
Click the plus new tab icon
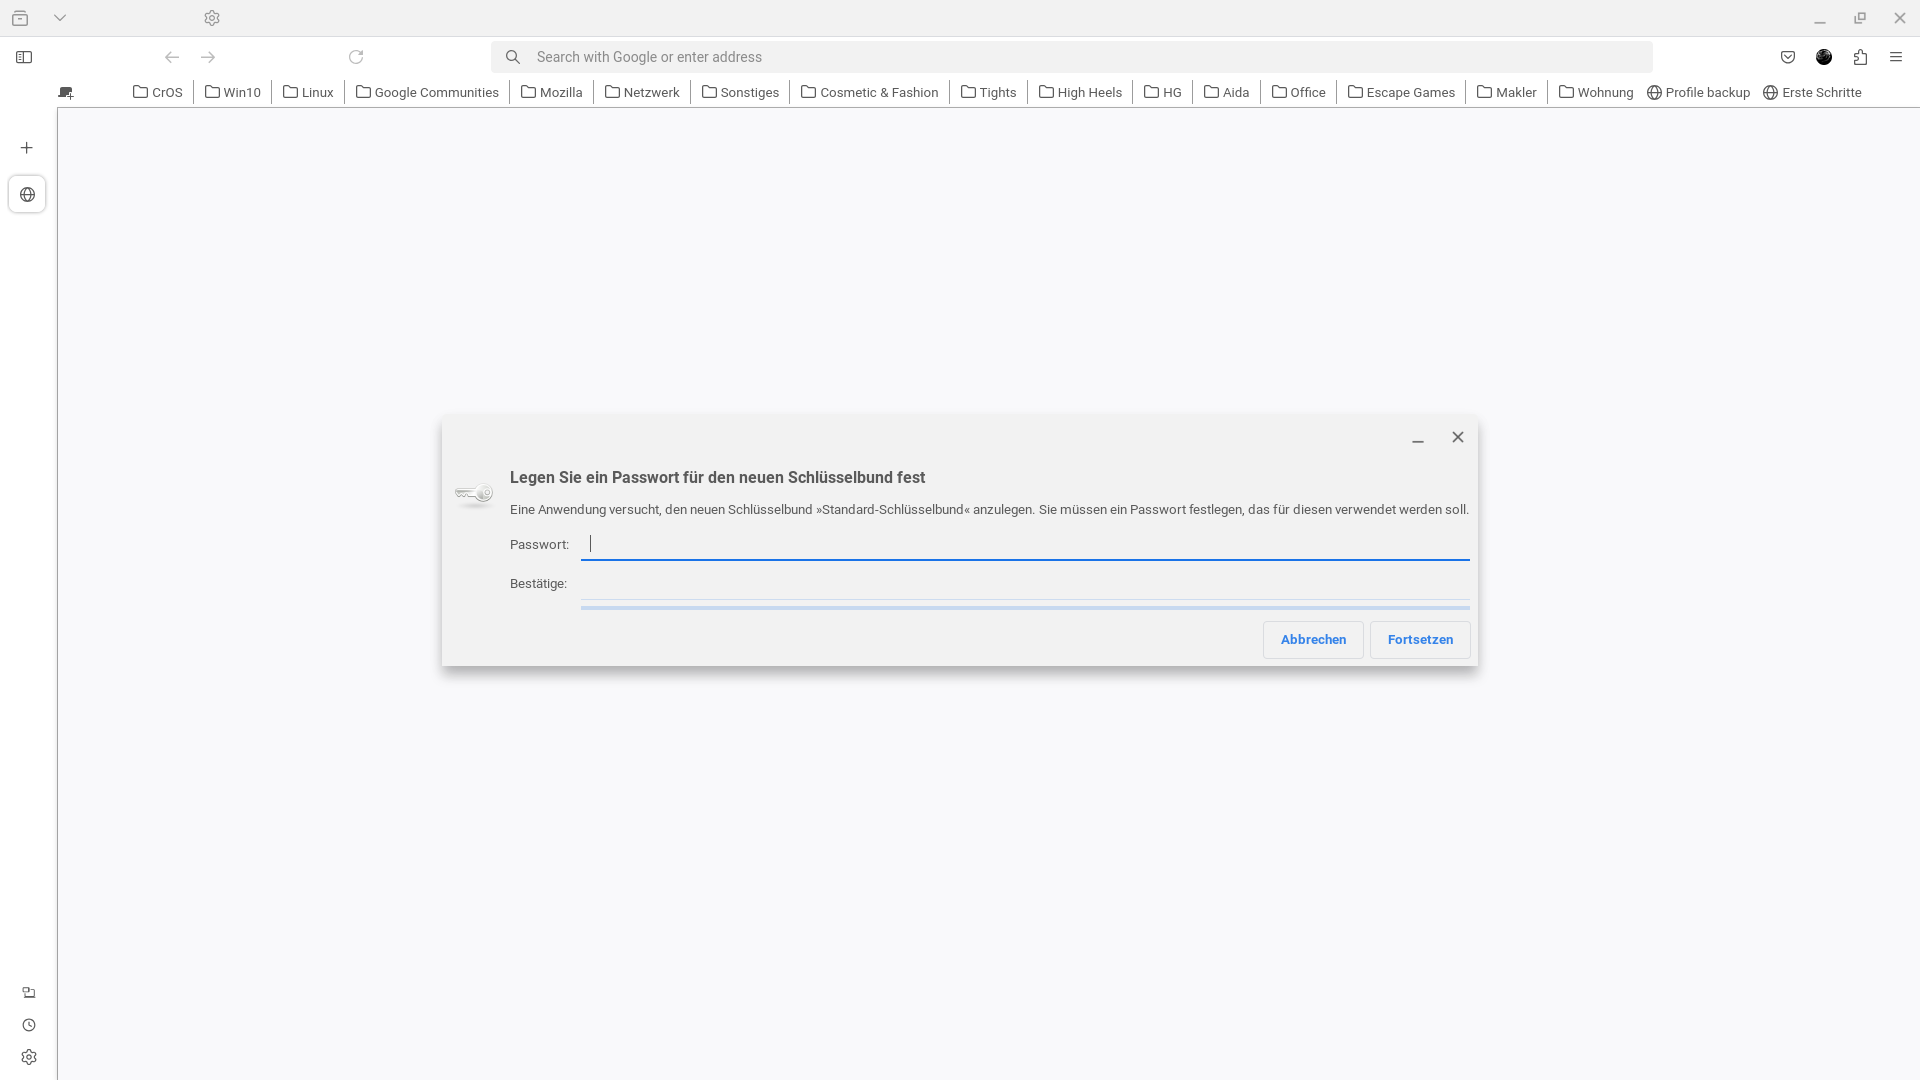pyautogui.click(x=27, y=148)
